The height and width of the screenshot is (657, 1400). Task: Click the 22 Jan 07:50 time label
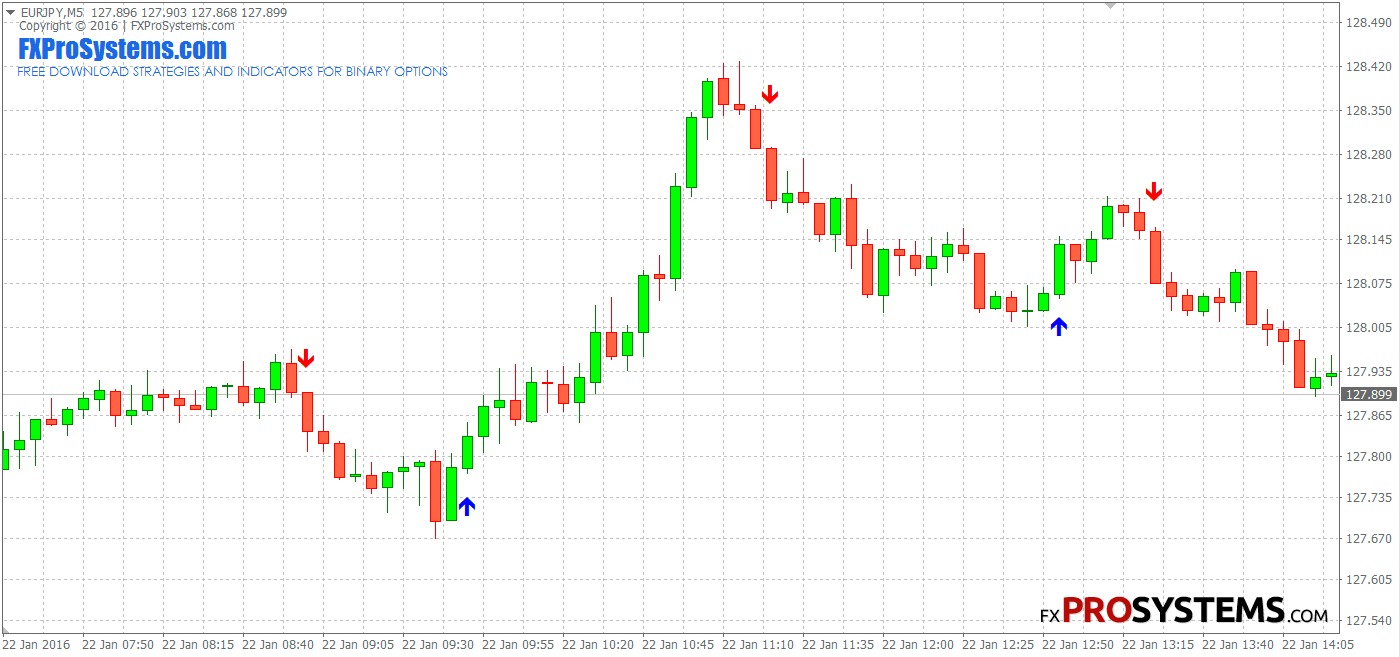click(118, 645)
